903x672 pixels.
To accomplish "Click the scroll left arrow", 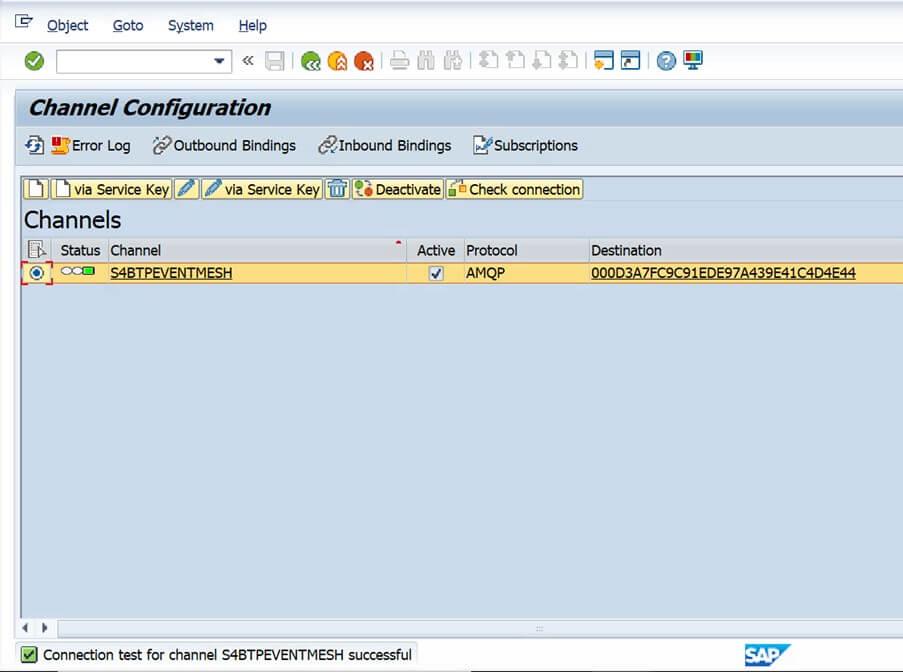I will tap(25, 628).
